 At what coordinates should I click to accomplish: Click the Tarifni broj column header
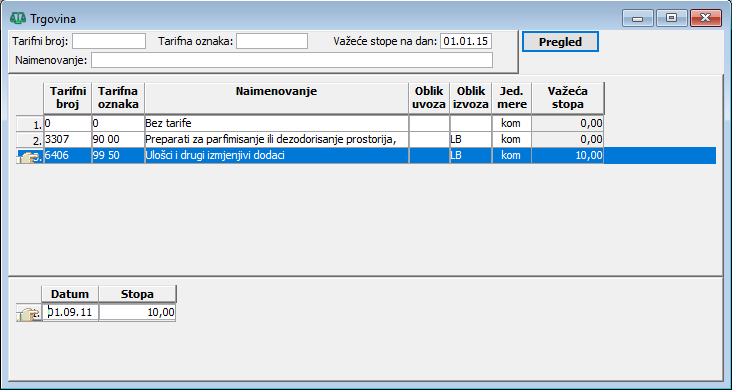68,98
